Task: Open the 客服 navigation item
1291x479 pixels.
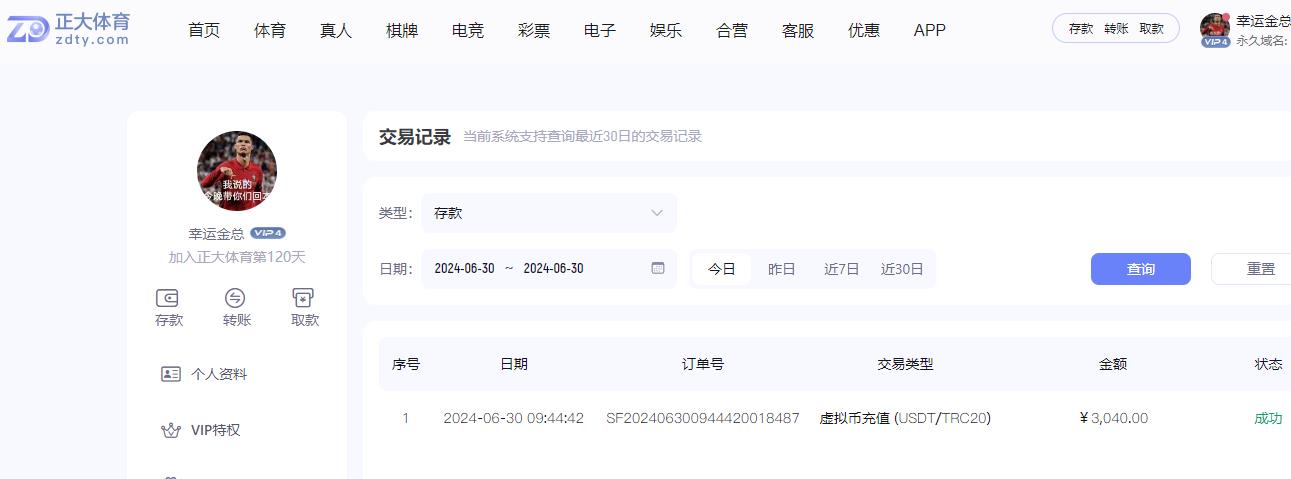Action: [x=798, y=30]
